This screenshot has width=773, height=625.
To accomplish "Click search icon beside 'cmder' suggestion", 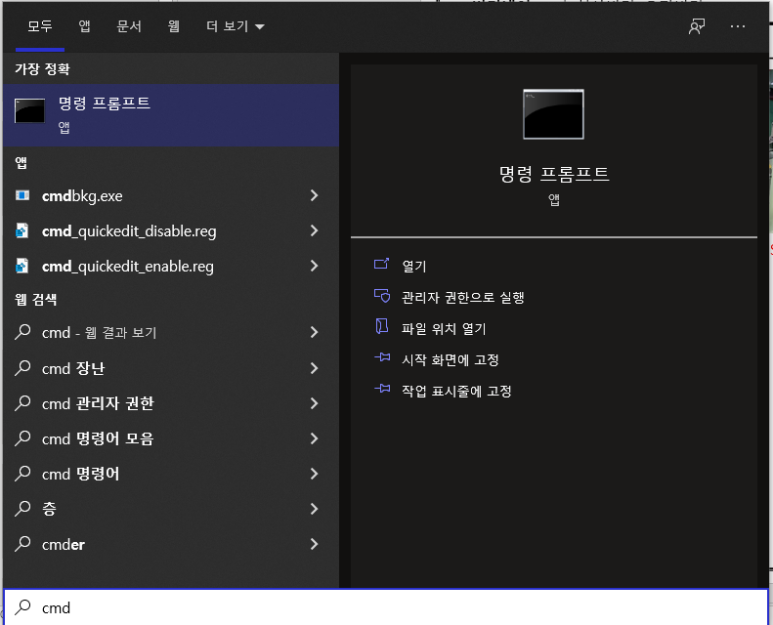I will pos(23,544).
